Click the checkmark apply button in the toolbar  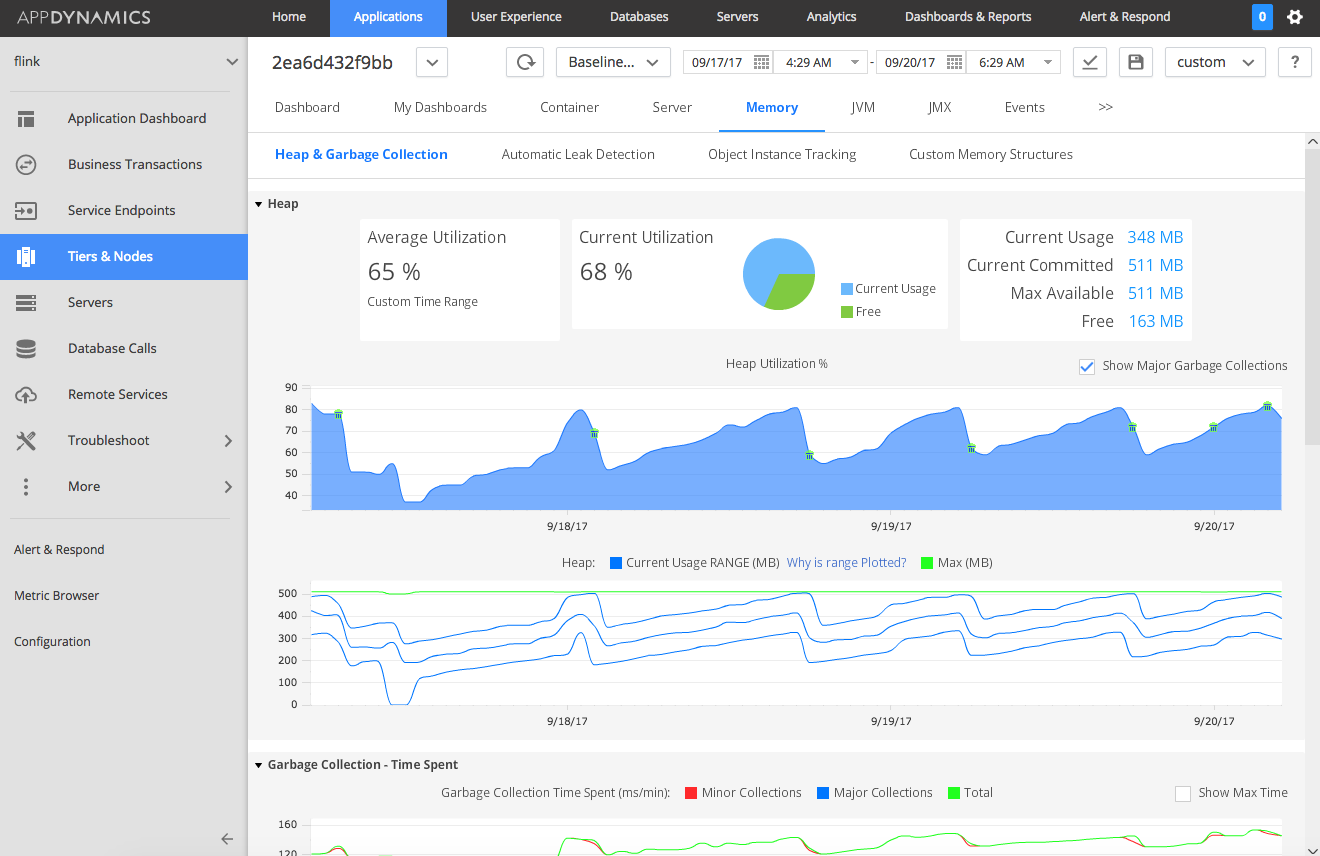(x=1090, y=62)
